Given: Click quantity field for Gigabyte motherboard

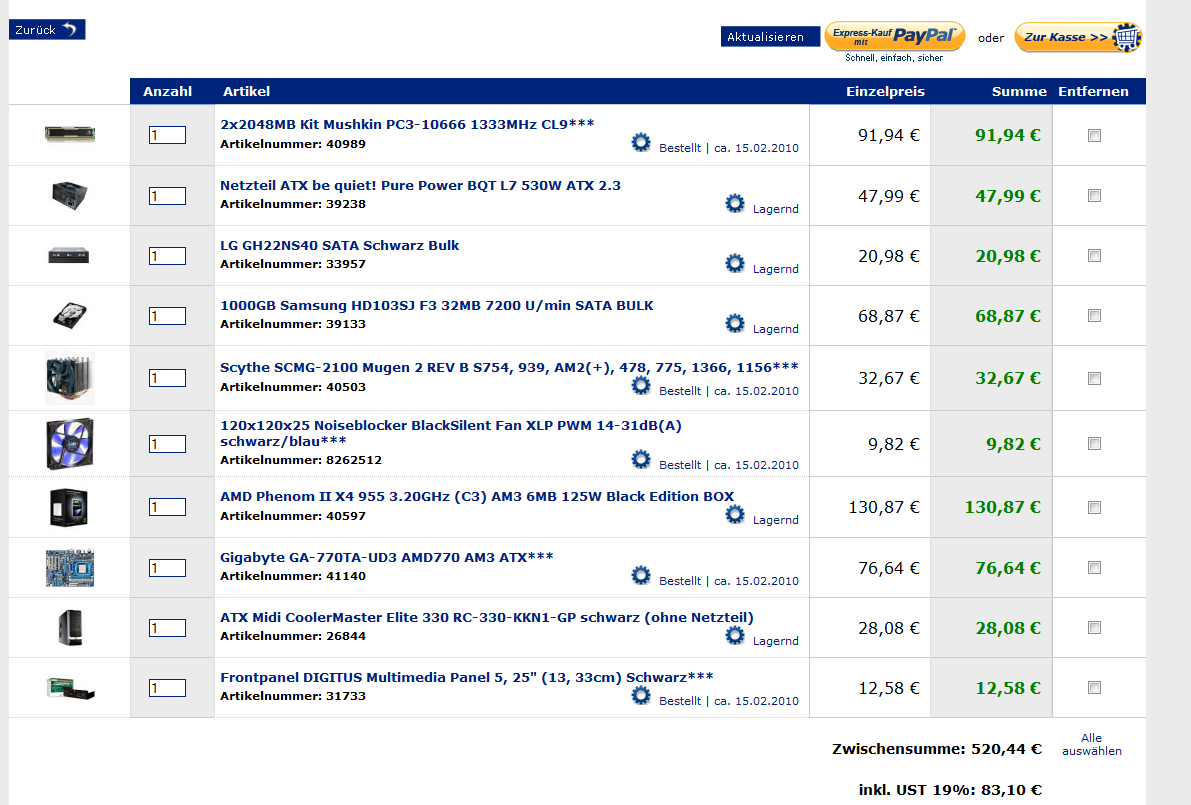Looking at the screenshot, I should 167,568.
